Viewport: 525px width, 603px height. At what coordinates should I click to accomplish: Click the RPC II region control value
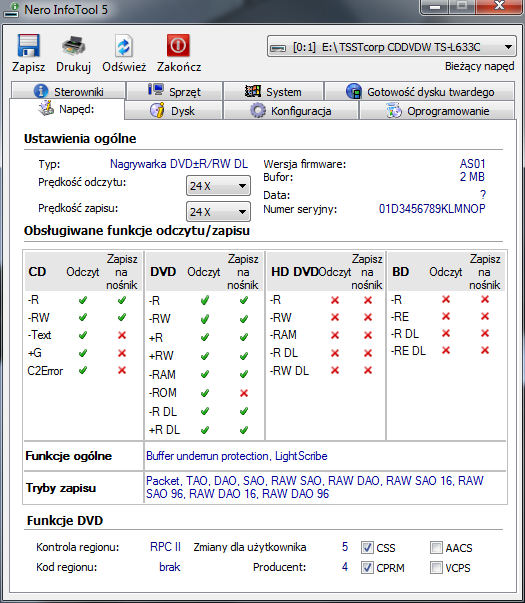(x=165, y=547)
